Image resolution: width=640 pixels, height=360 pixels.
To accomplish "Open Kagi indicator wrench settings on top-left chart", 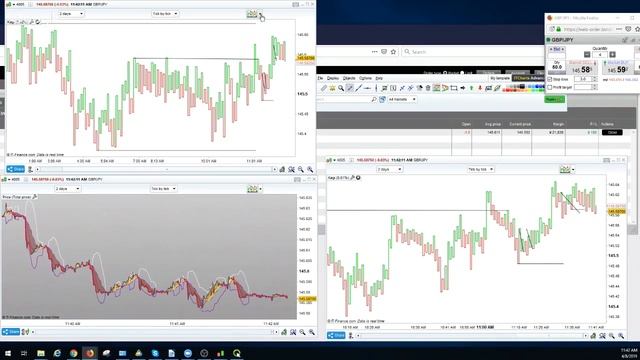I will point(31,22).
